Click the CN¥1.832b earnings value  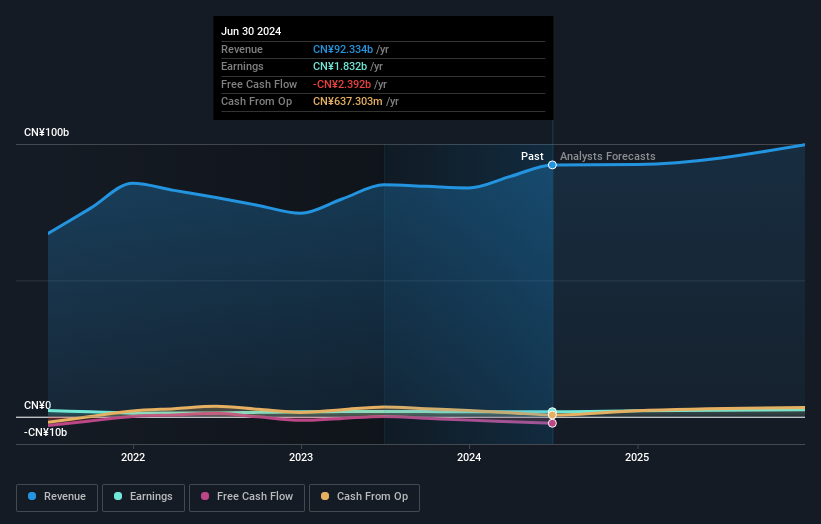click(x=340, y=66)
